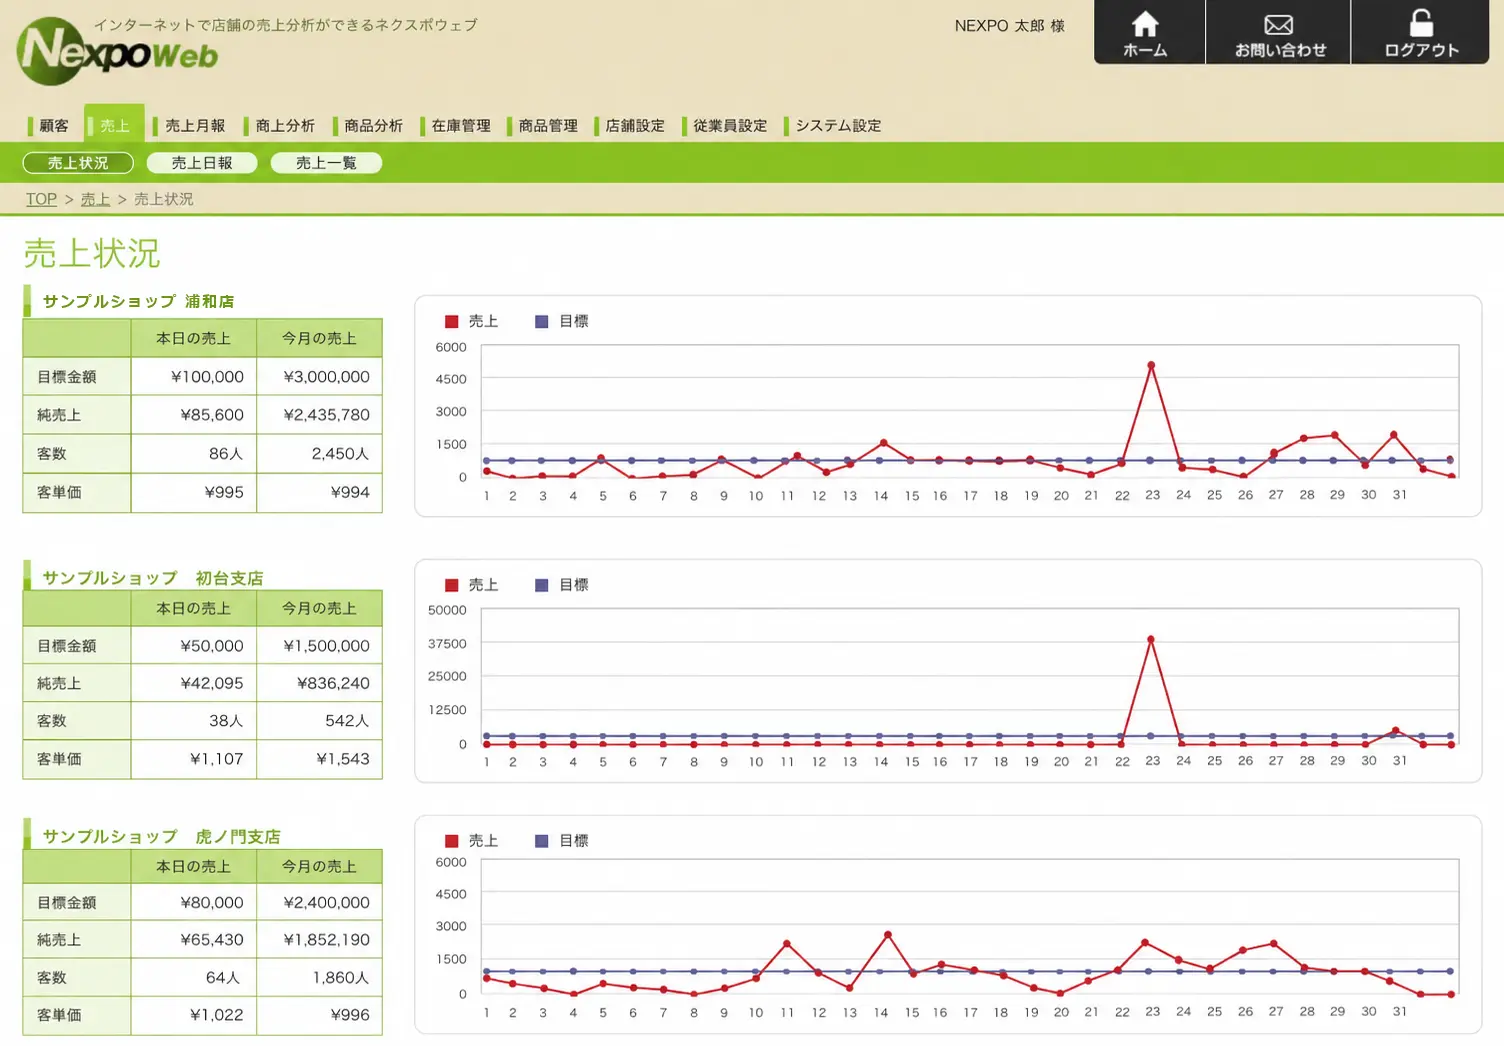Click the ¥3,000,000 monthly target cell

tap(319, 377)
